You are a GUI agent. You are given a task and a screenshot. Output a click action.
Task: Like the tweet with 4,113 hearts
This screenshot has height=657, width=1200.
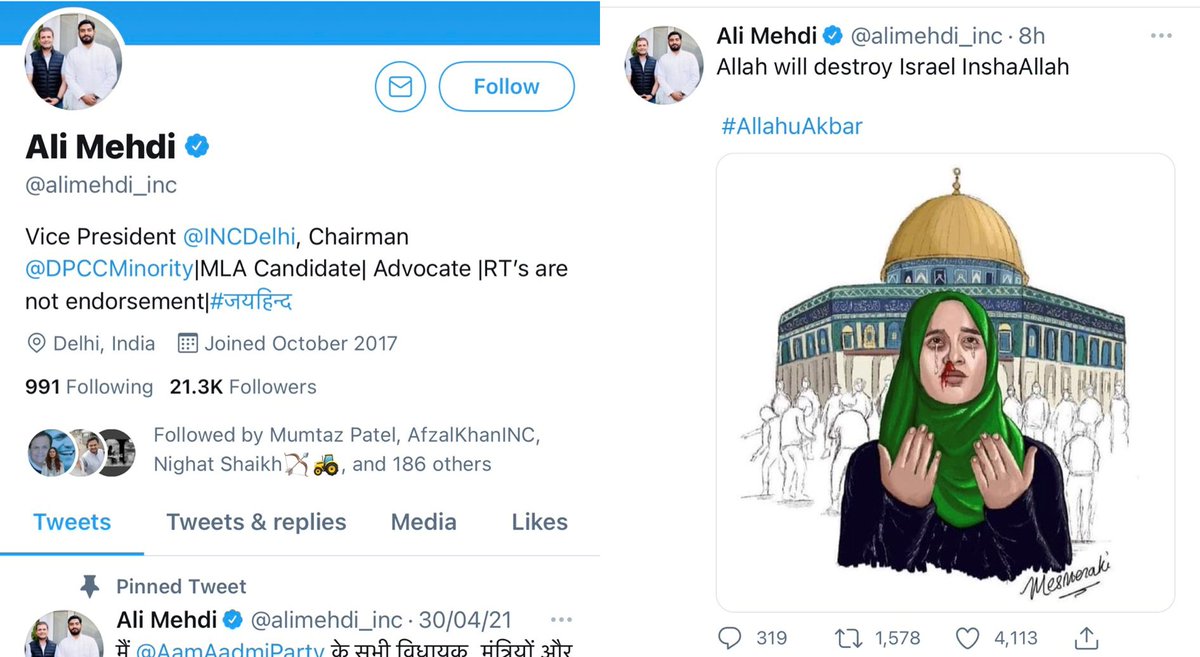[x=967, y=637]
